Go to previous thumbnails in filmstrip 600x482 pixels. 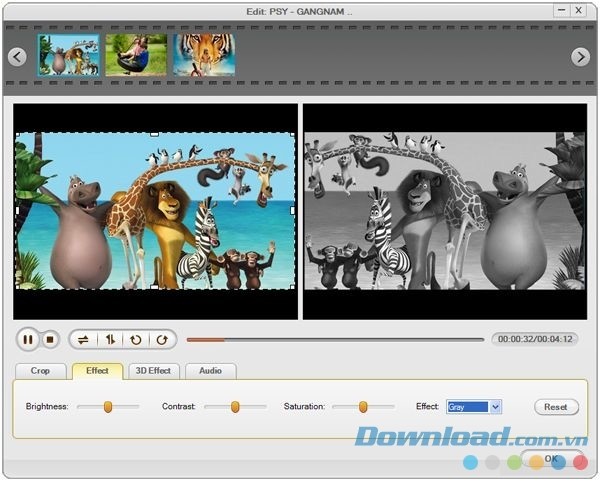click(17, 57)
